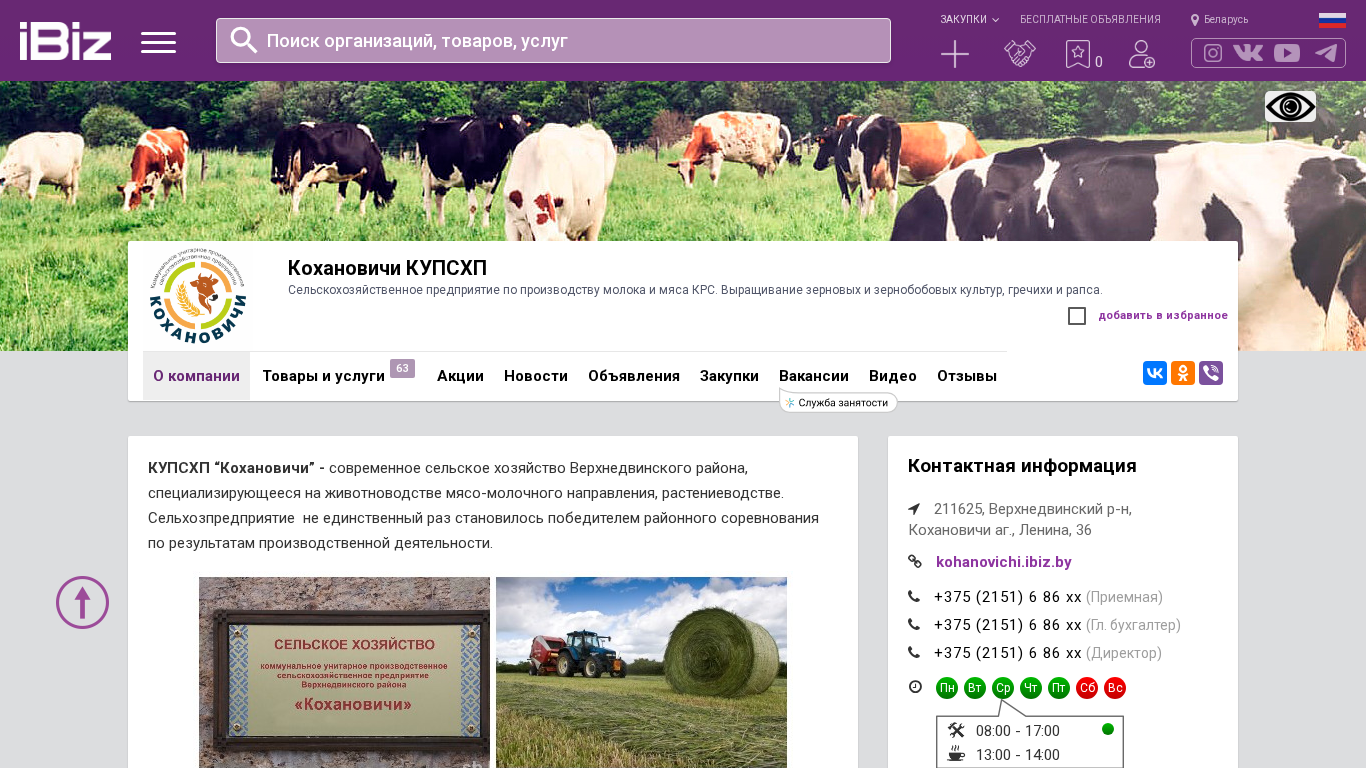The width and height of the screenshot is (1366, 768).
Task: Click the 63 products count badge
Action: point(402,368)
